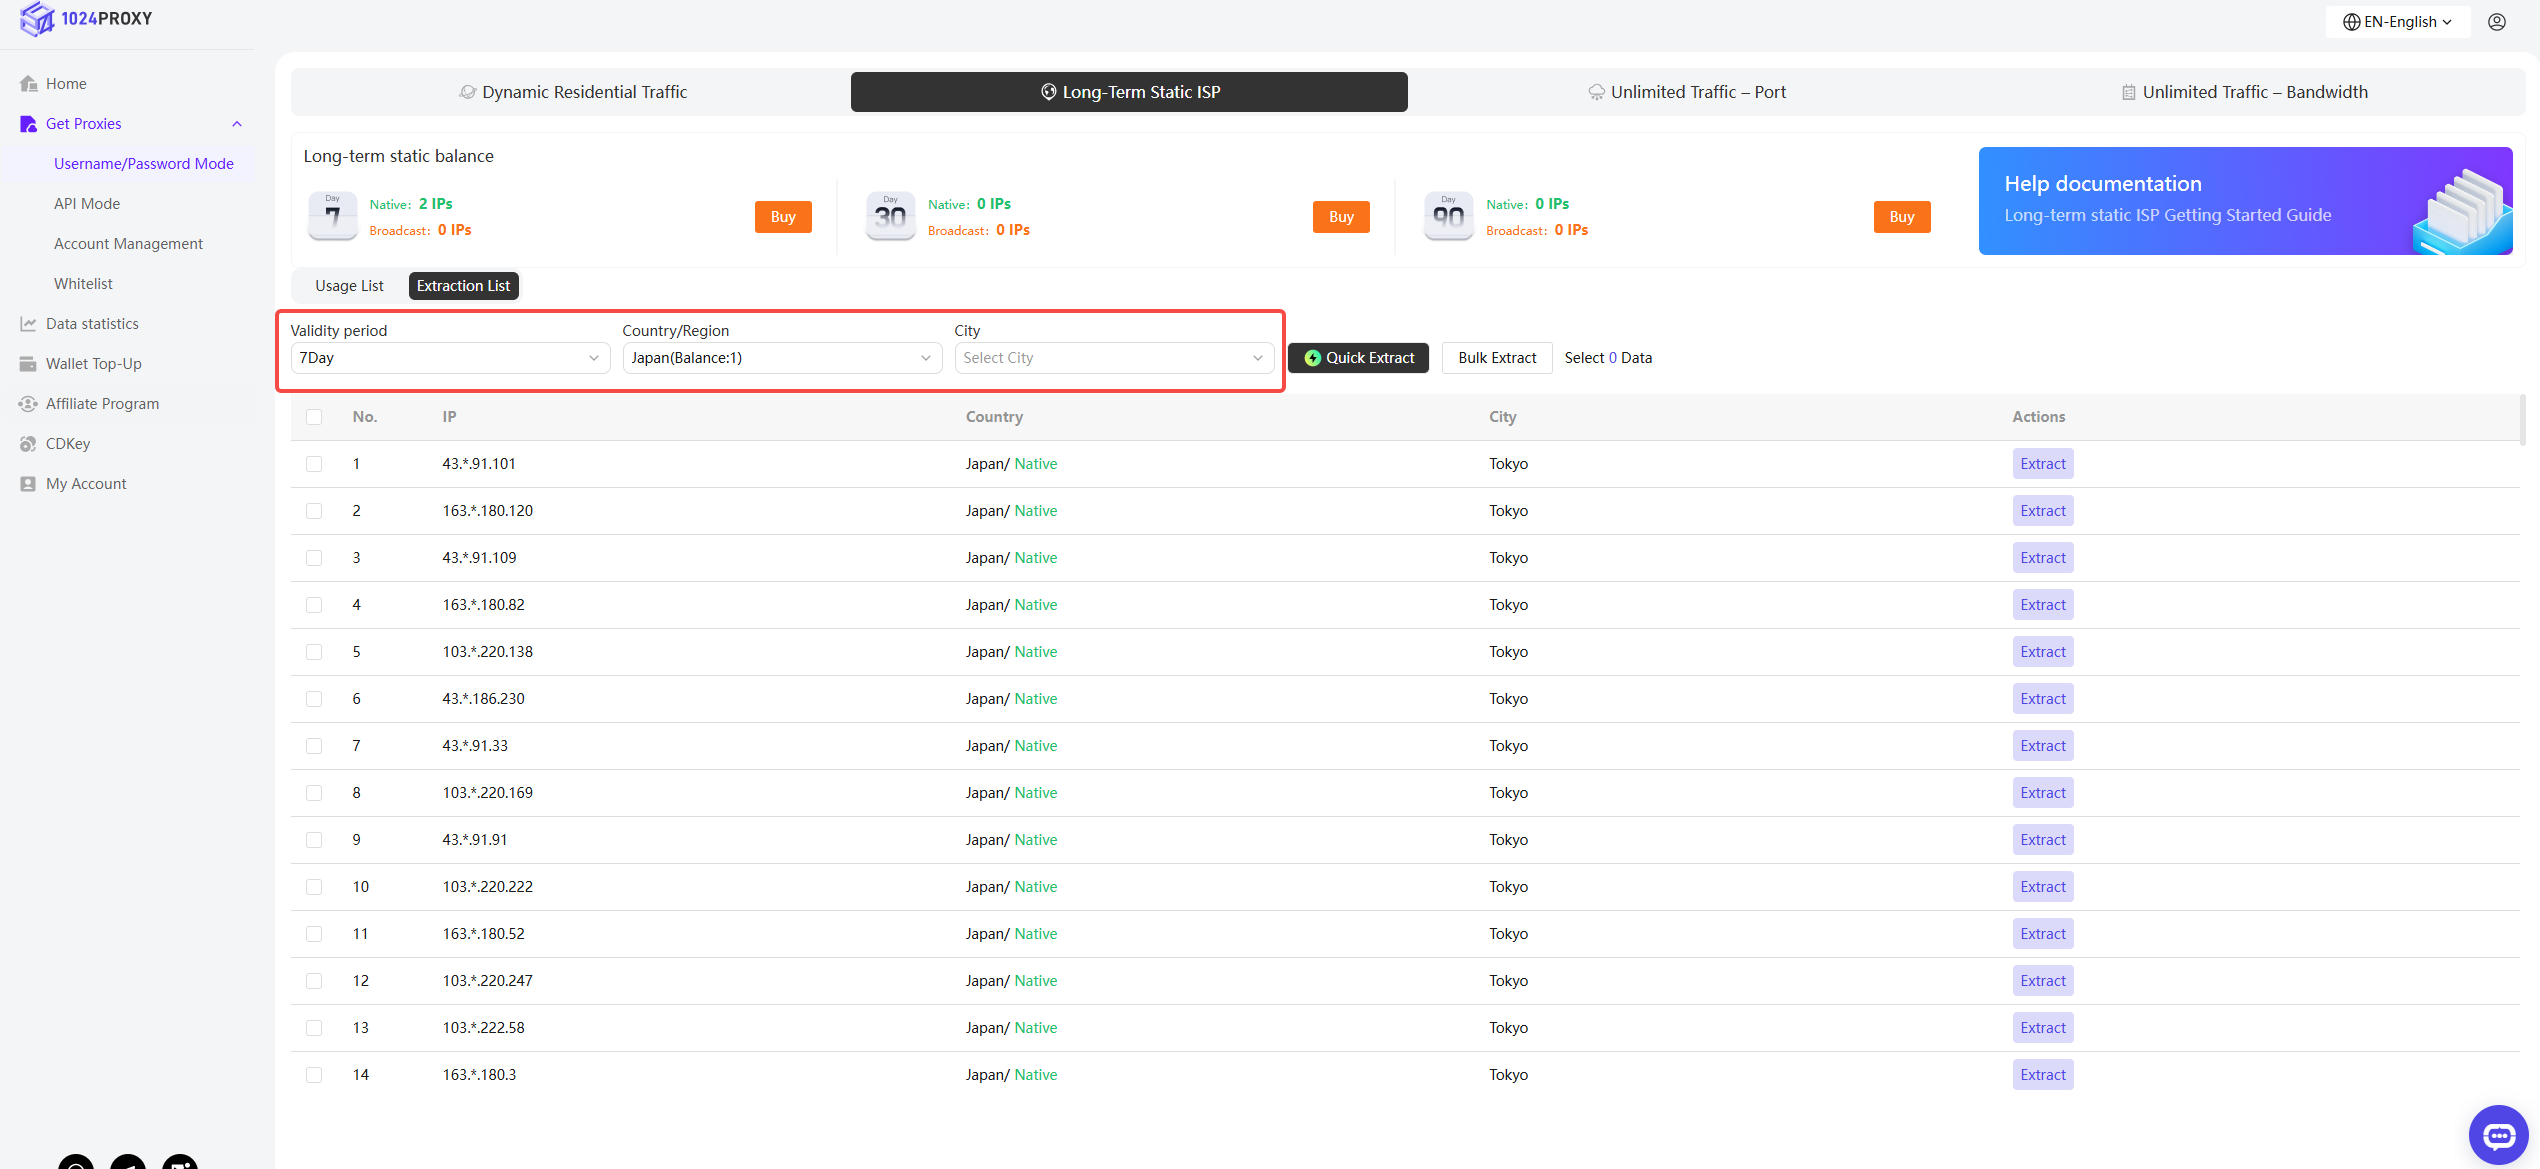
Task: Check the box for row 5
Action: pyautogui.click(x=314, y=652)
